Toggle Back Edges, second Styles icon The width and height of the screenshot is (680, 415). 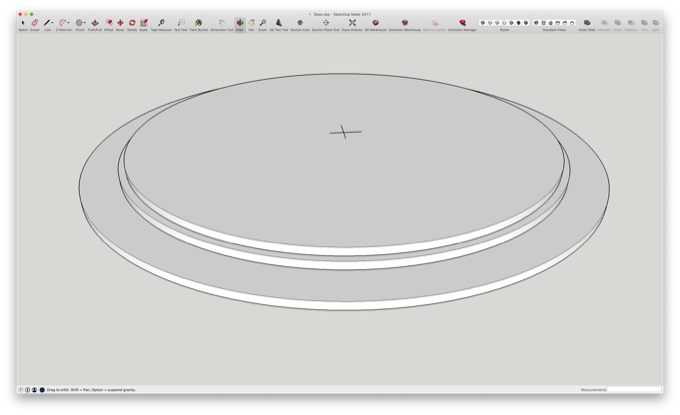[x=490, y=23]
